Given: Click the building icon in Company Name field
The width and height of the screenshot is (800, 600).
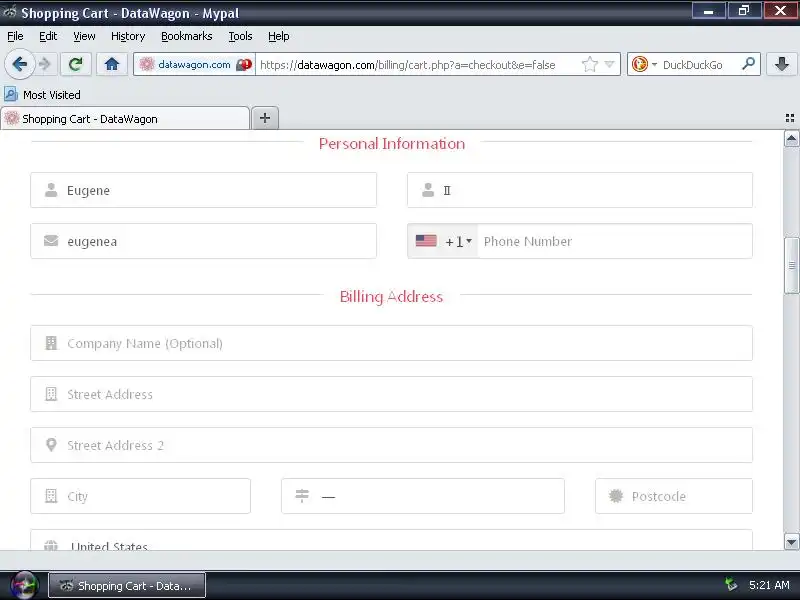Looking at the screenshot, I should (x=51, y=343).
